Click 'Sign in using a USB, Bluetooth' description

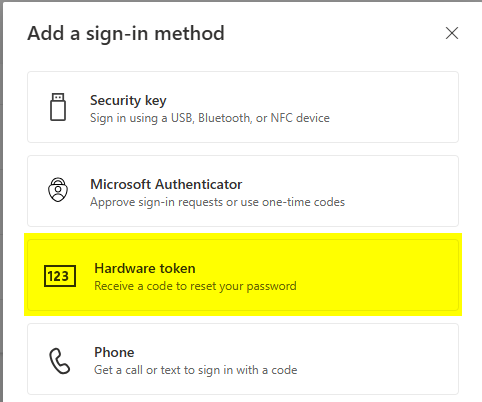(x=210, y=118)
